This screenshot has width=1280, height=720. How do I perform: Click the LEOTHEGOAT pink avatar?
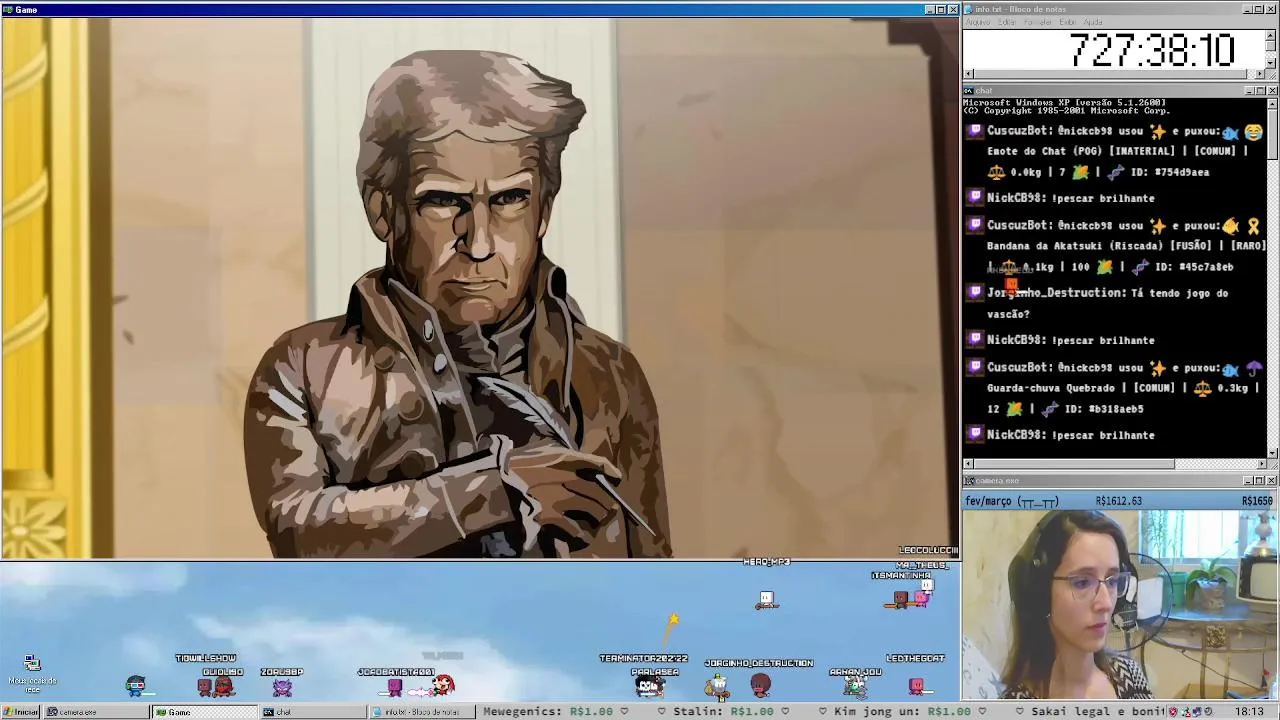[916, 686]
